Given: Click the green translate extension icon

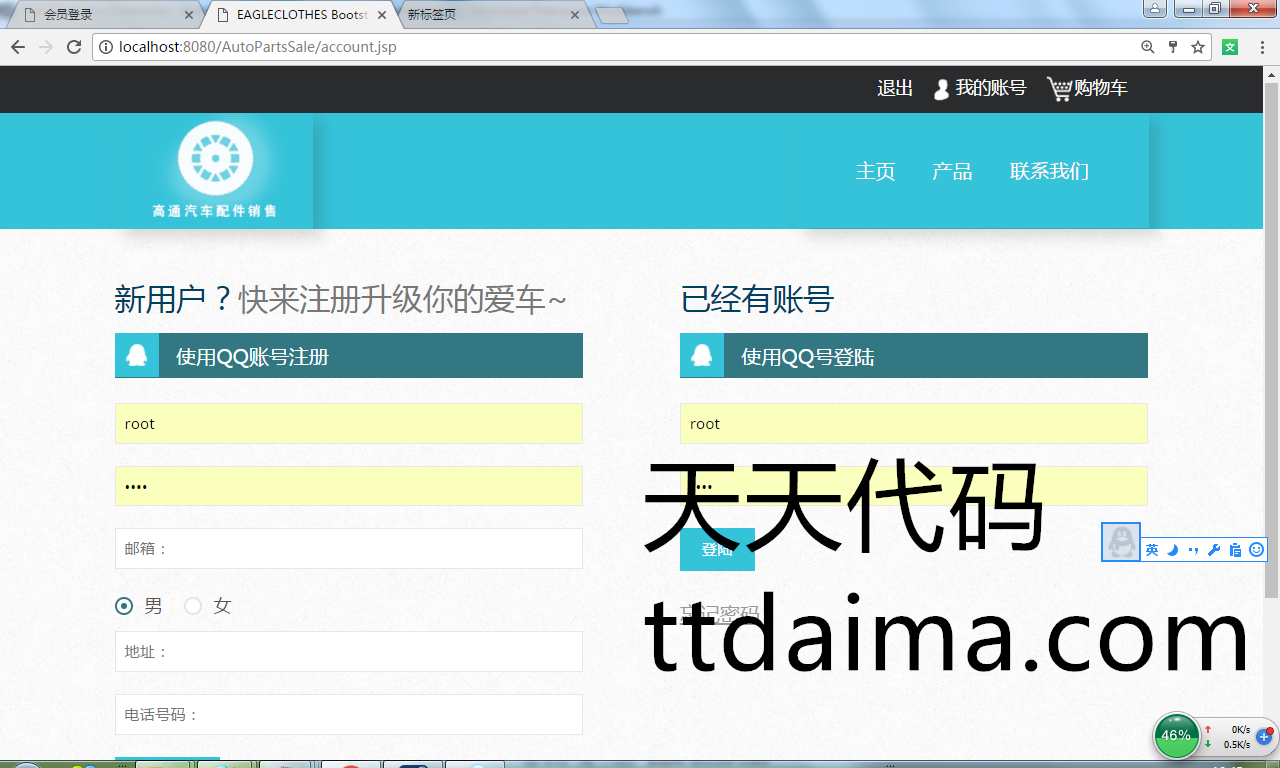Looking at the screenshot, I should click(1230, 47).
